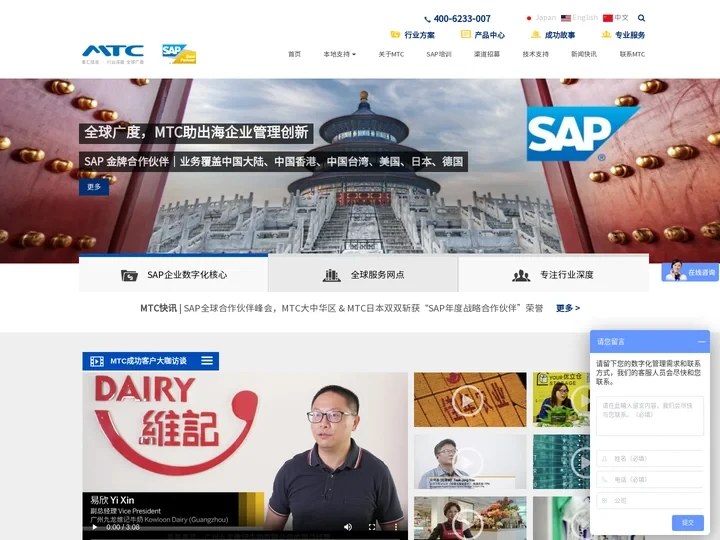
Task: Click the 电话 input field
Action: pyautogui.click(x=650, y=479)
